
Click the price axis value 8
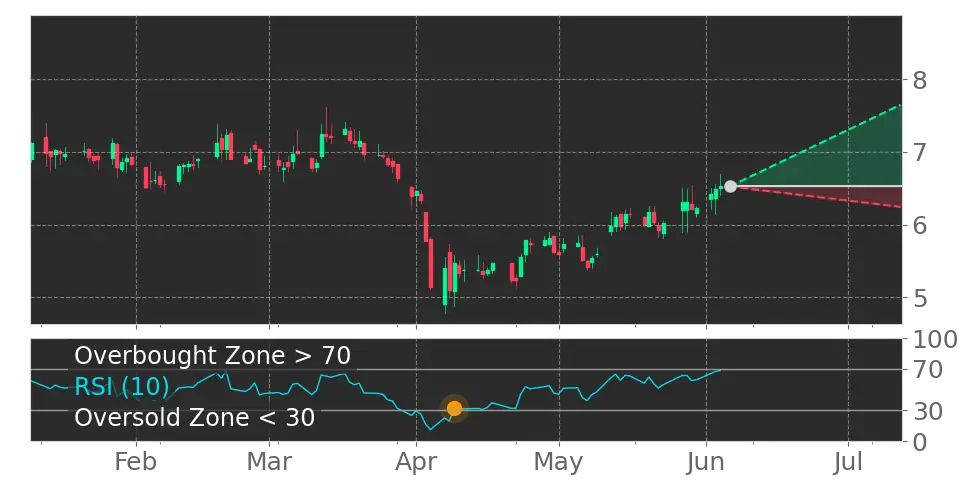click(x=919, y=80)
